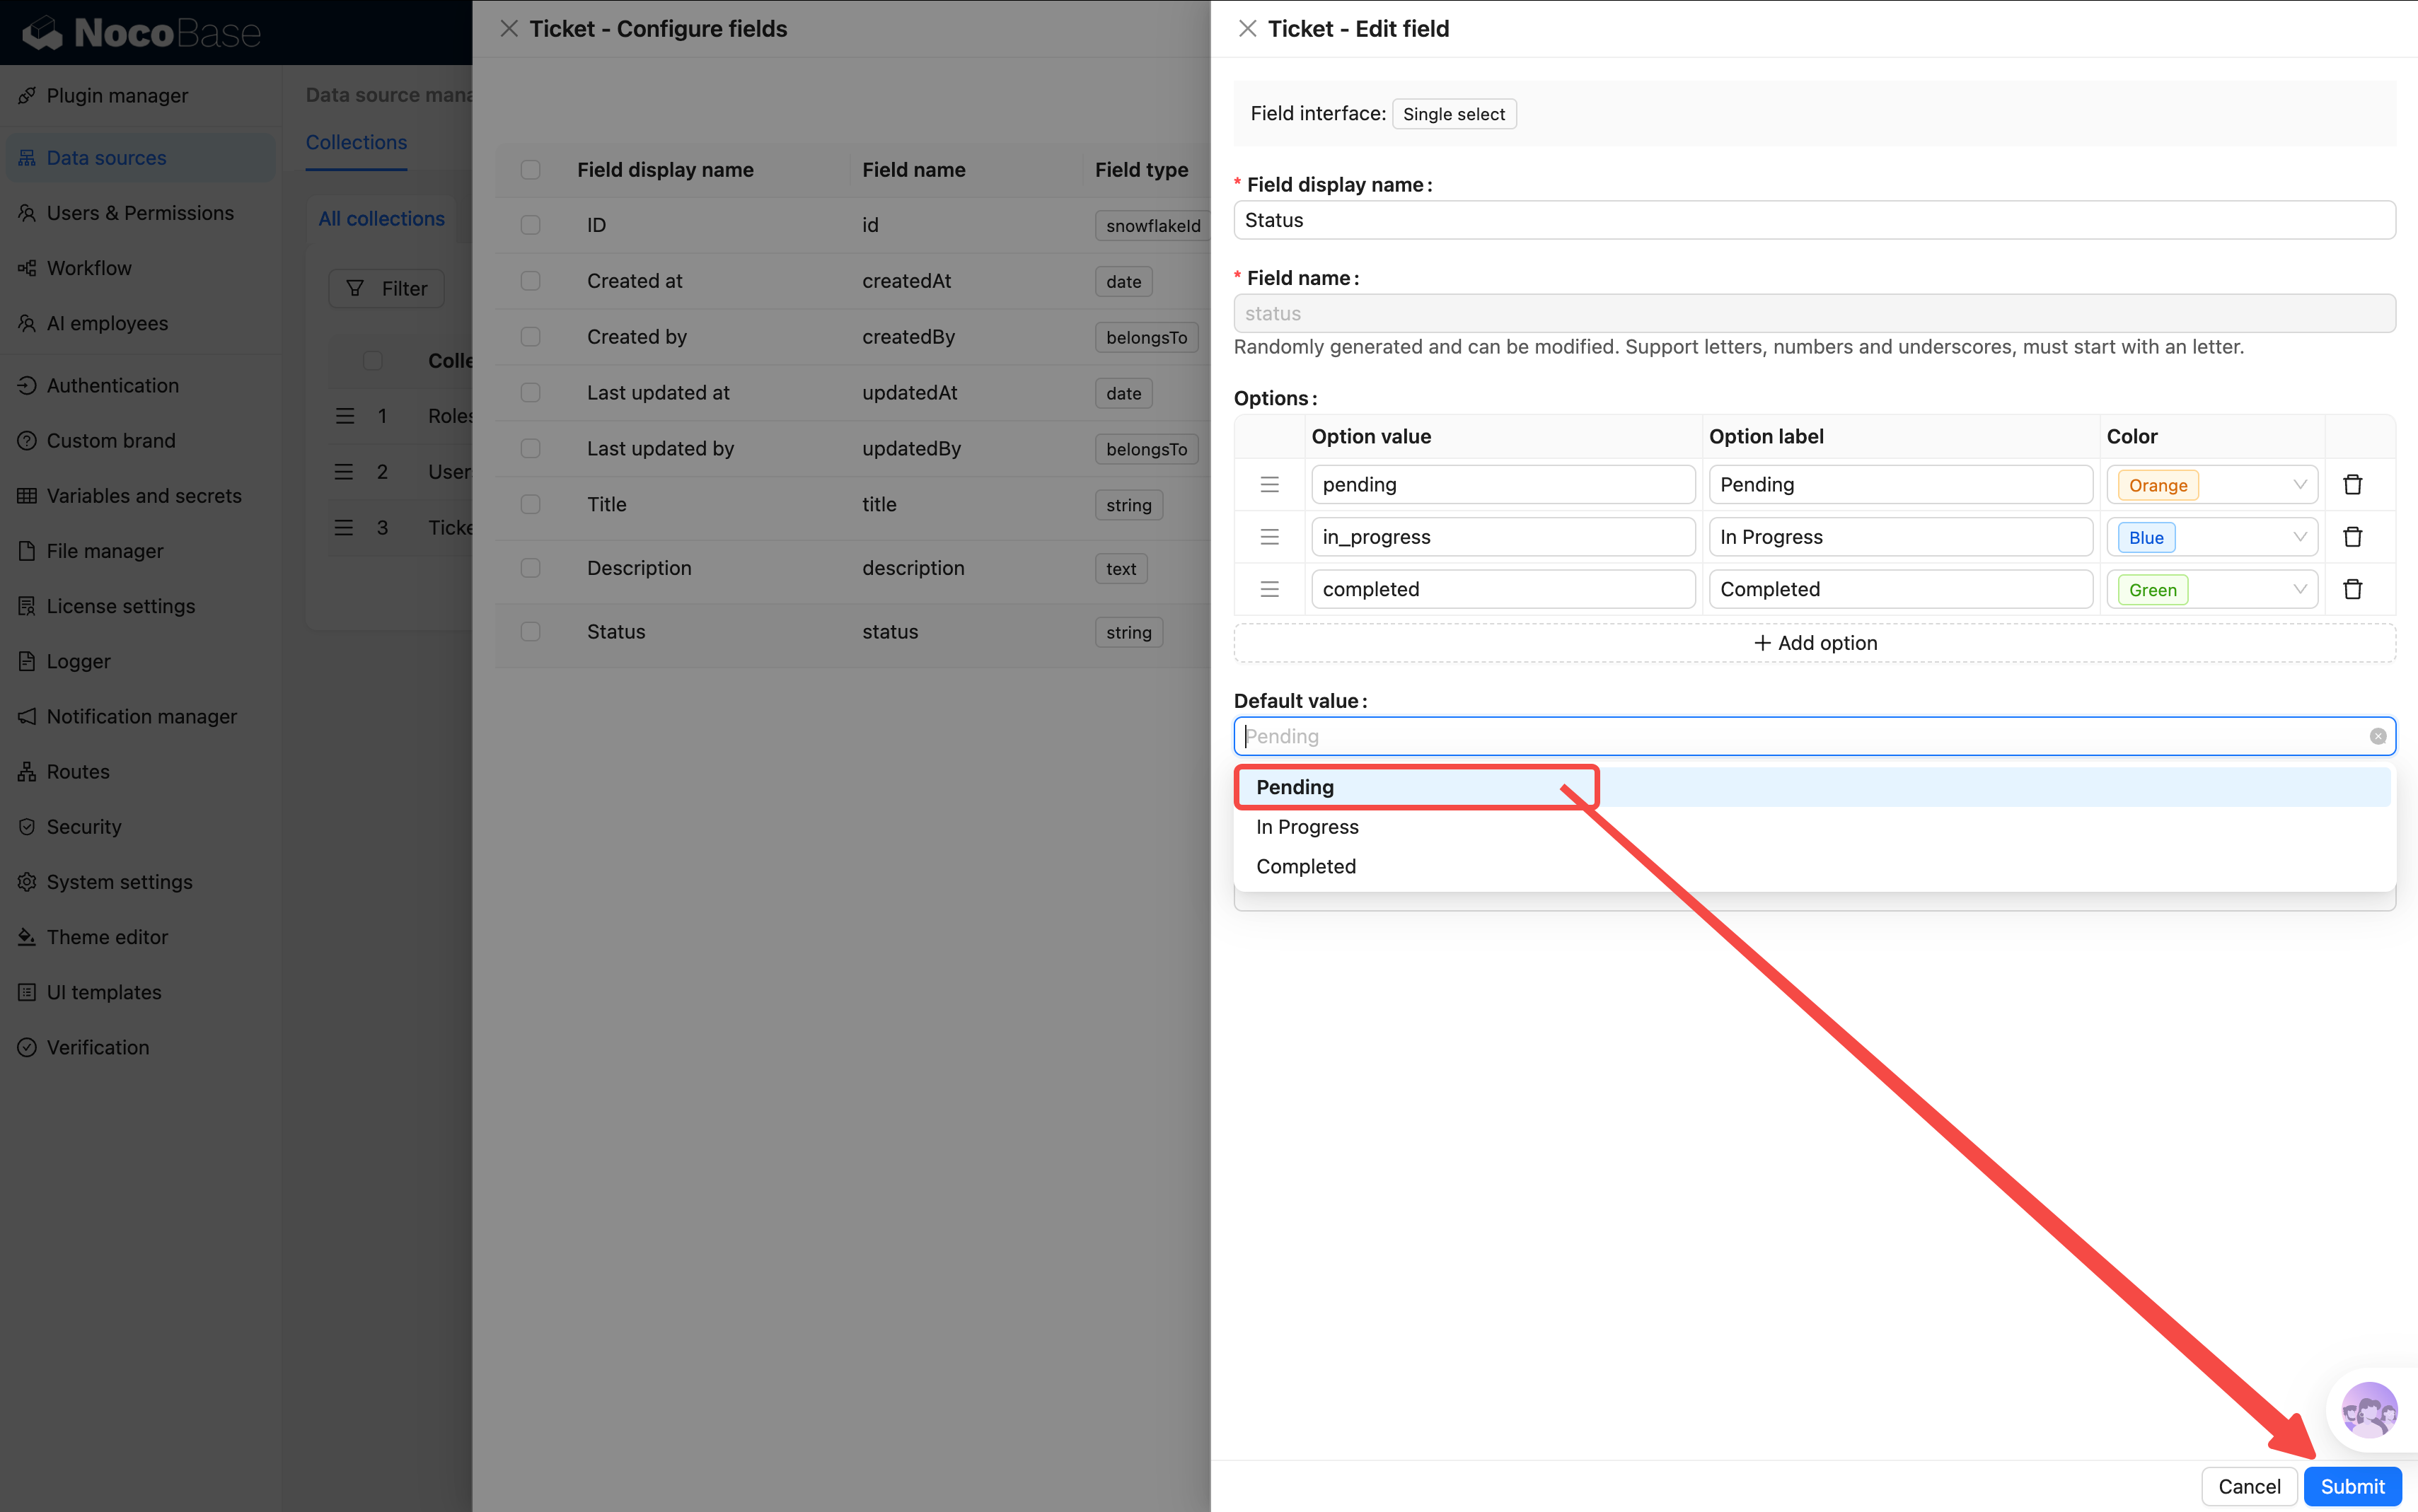Open Plugin manager in sidebar
Viewport: 2418px width, 1512px height.
117,96
